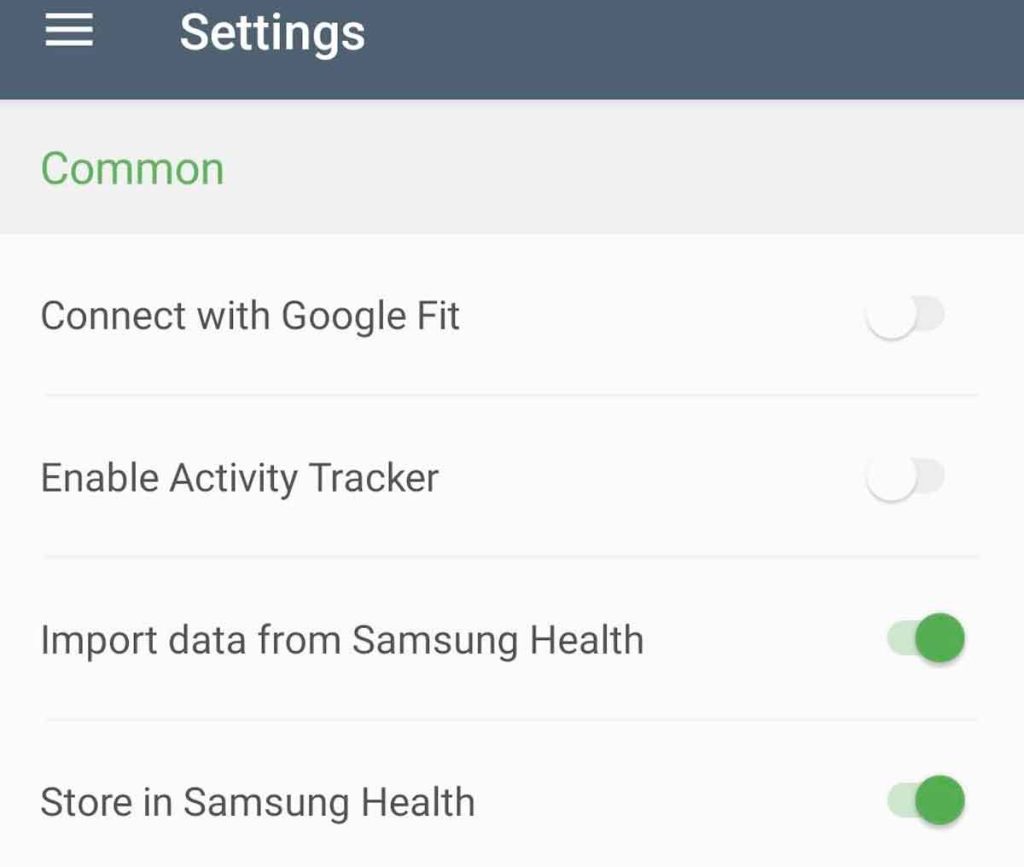Viewport: 1024px width, 867px height.
Task: Enable the Activity Tracker switch
Action: [x=905, y=478]
